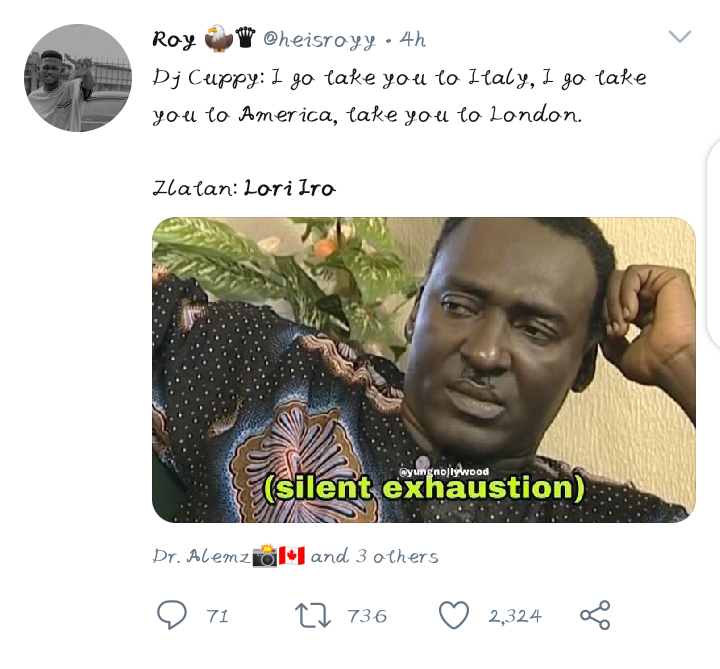720x669 pixels.
Task: Click the eagle emoji beside Roy
Action: [219, 39]
